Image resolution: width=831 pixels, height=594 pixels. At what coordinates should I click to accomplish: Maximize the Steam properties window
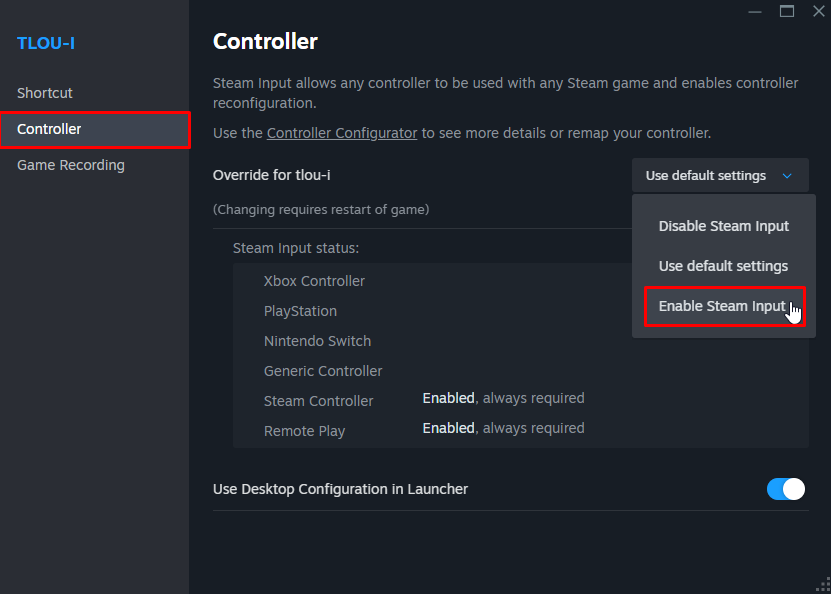tap(787, 11)
